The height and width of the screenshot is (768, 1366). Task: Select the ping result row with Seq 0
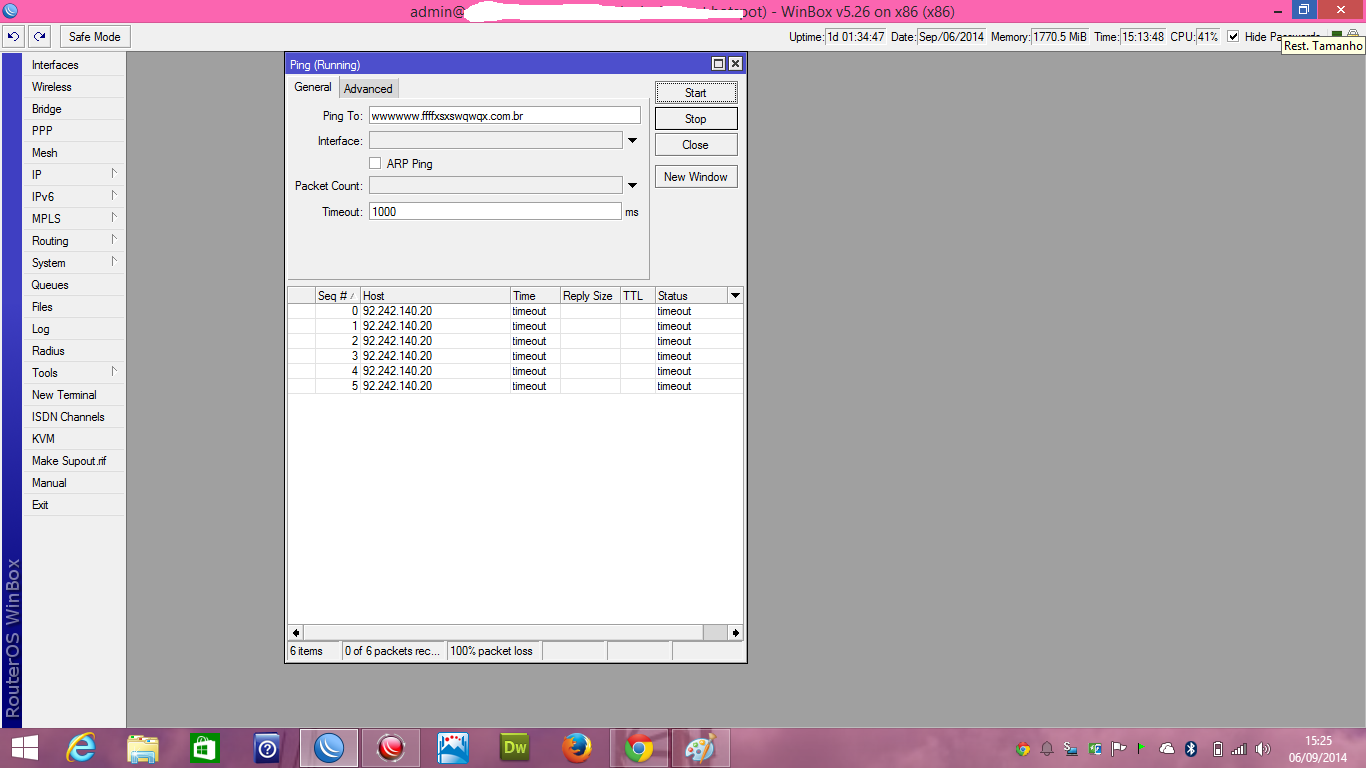(515, 311)
